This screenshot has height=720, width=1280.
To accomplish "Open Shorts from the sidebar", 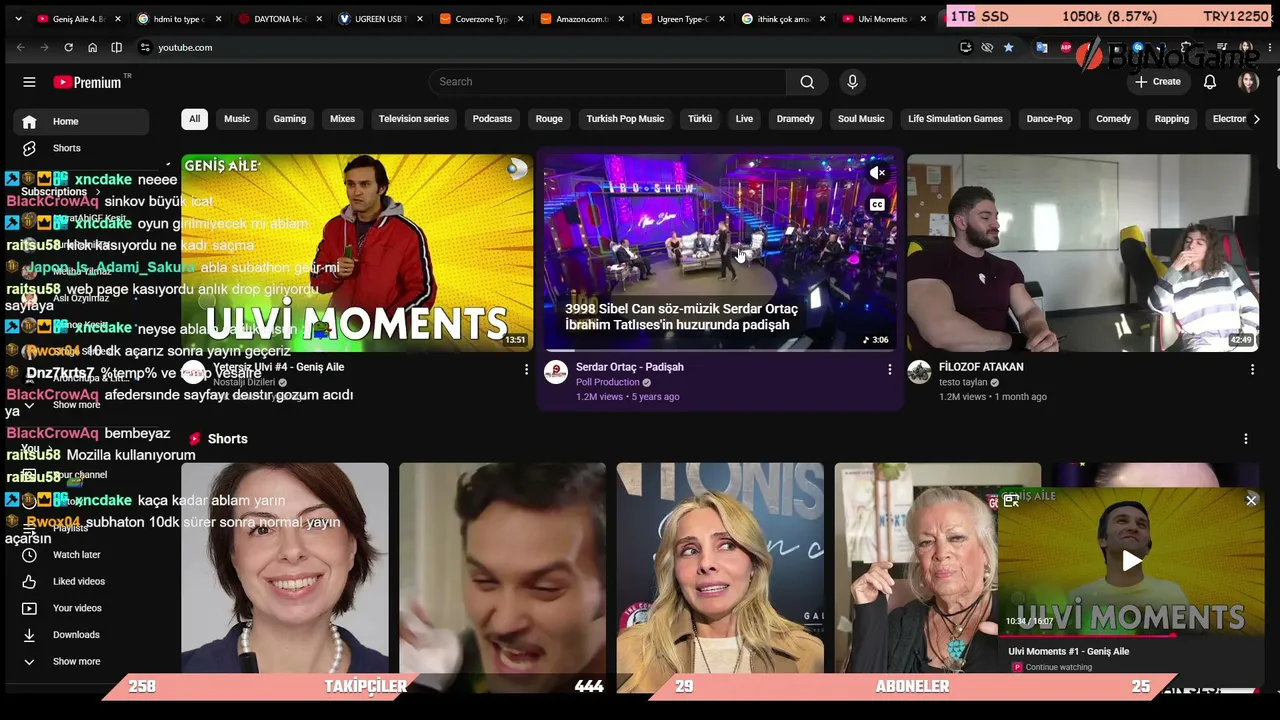I will click(81, 148).
